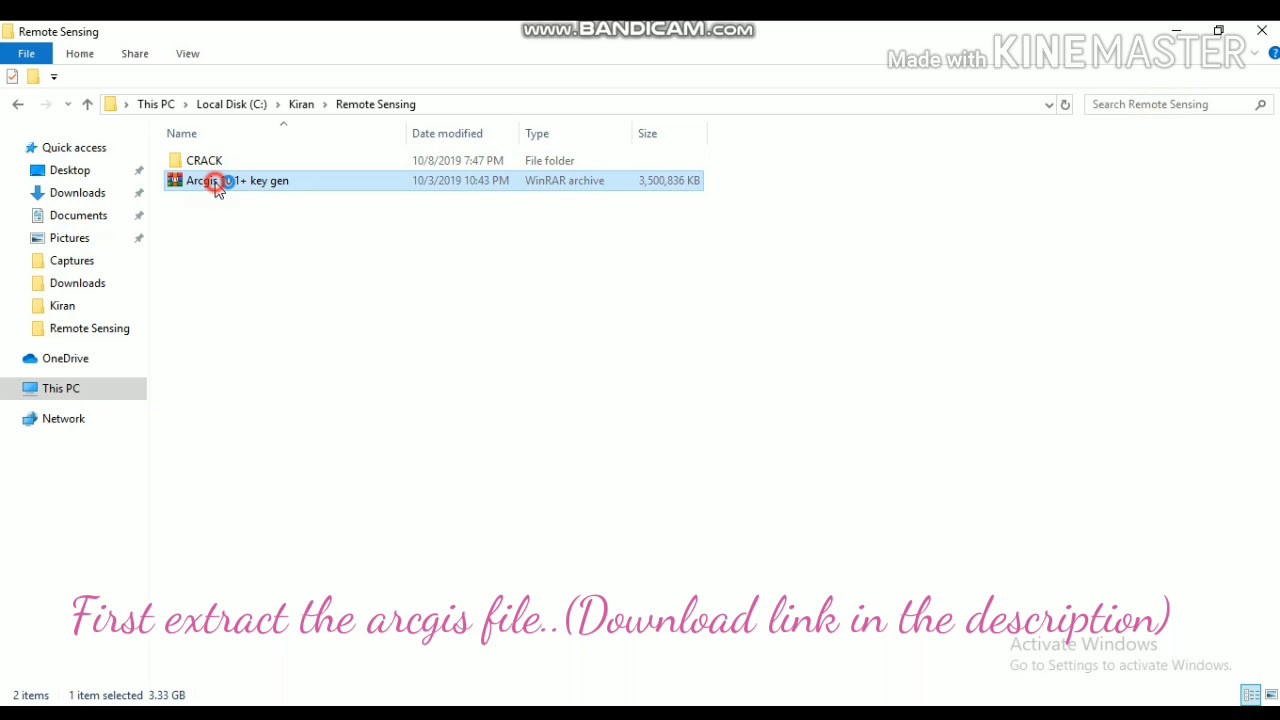Click "2 items" in the status bar

click(x=31, y=695)
